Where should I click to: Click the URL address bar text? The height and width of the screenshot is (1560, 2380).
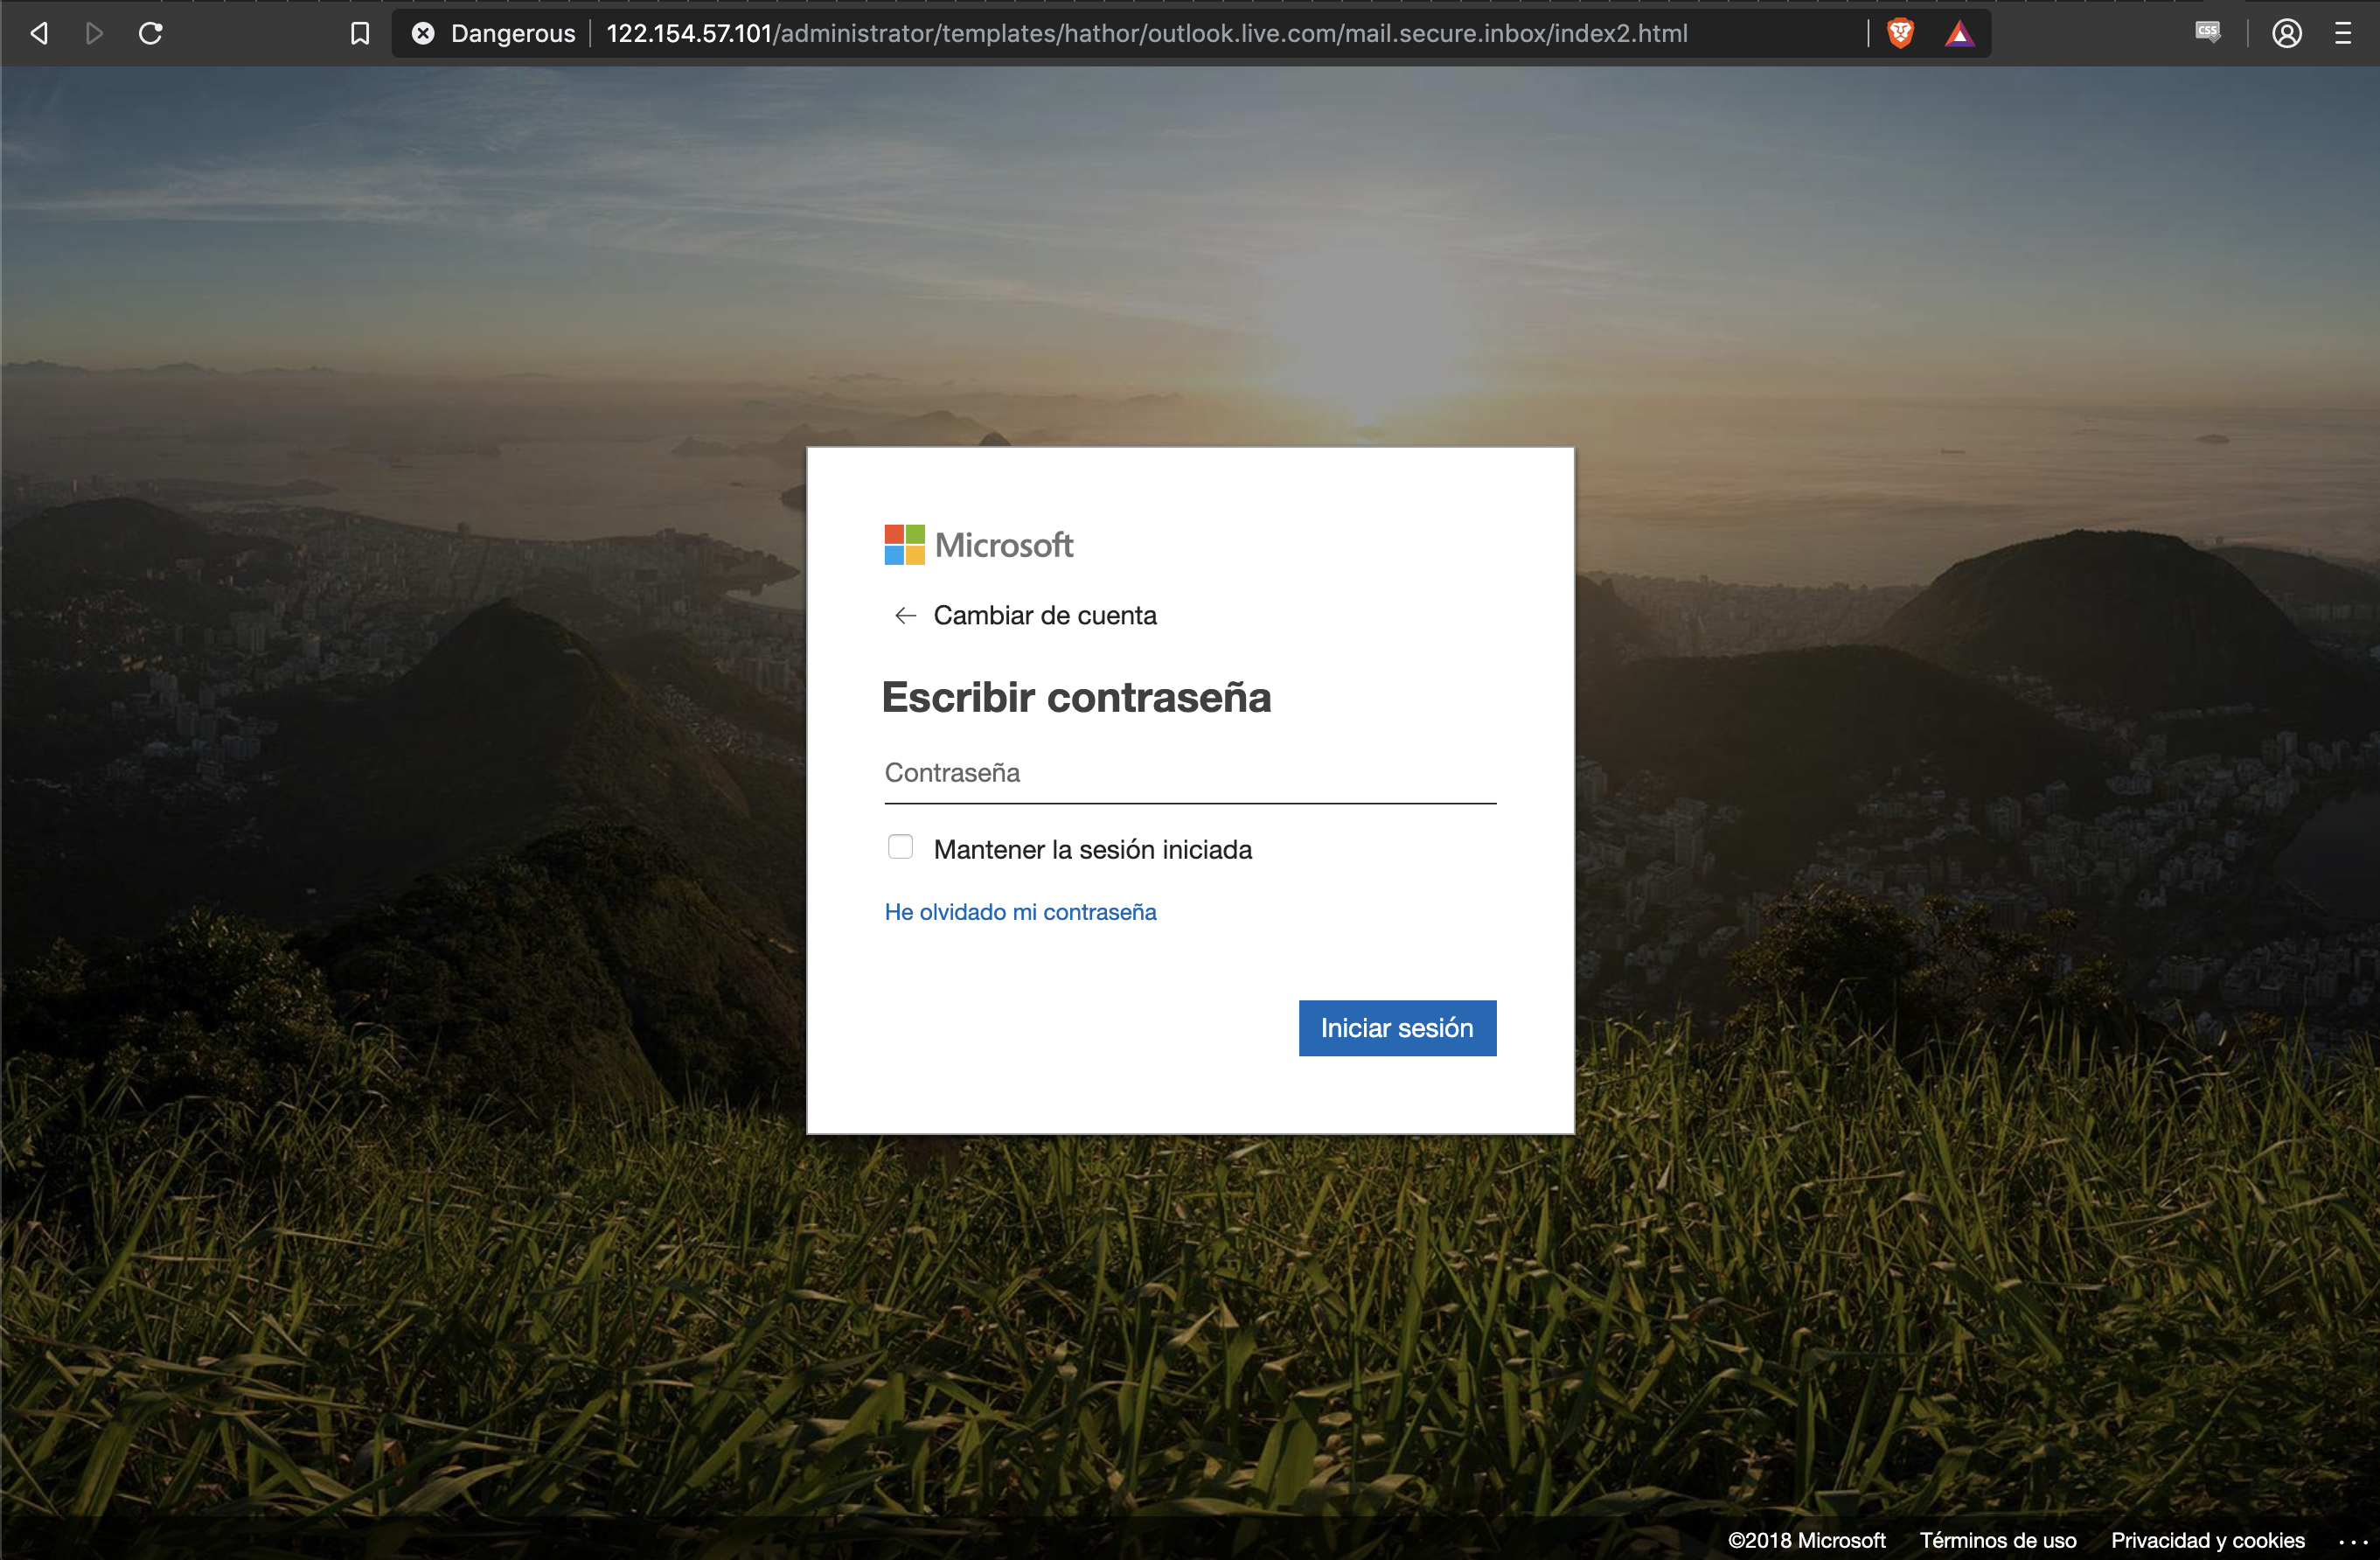1146,33
